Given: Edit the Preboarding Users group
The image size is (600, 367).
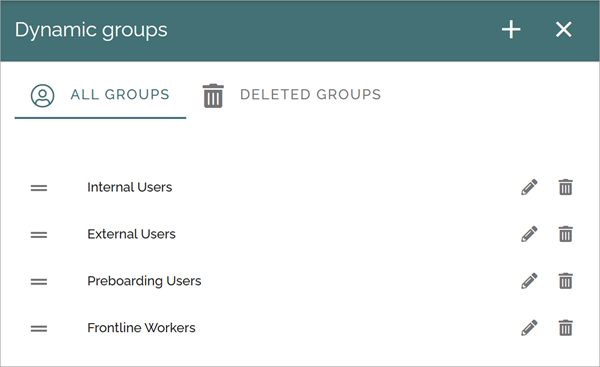Looking at the screenshot, I should 529,281.
